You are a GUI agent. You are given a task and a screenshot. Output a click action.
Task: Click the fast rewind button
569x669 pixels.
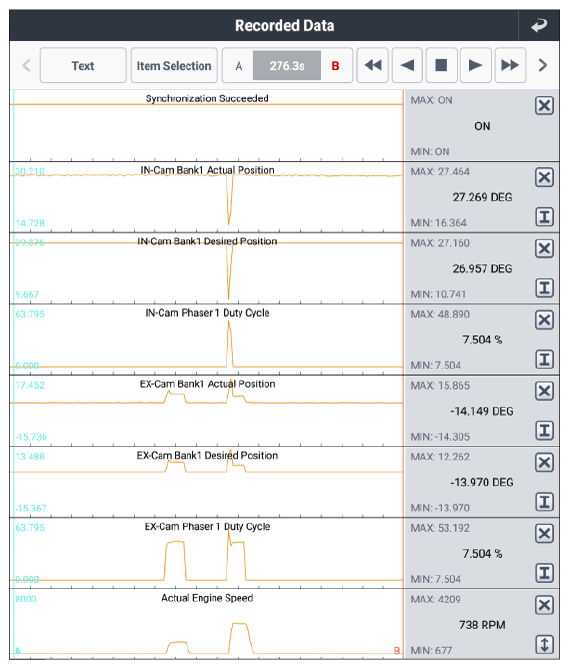(x=373, y=65)
